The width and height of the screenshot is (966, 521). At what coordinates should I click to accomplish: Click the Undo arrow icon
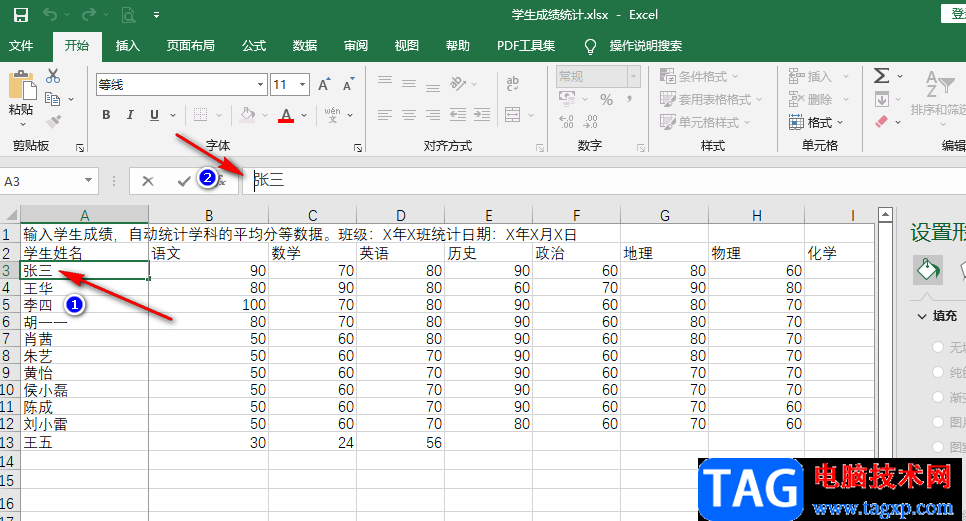(x=50, y=15)
